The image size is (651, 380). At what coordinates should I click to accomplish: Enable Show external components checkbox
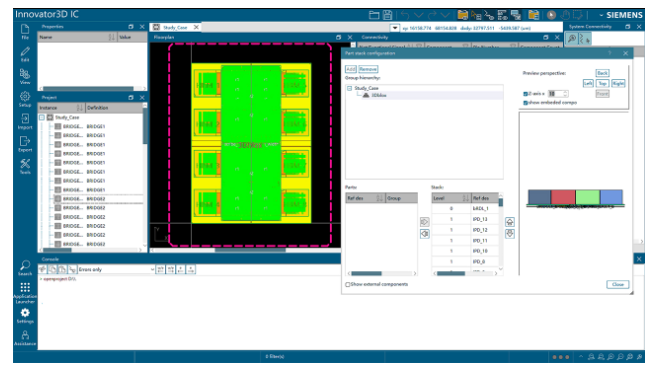348,284
